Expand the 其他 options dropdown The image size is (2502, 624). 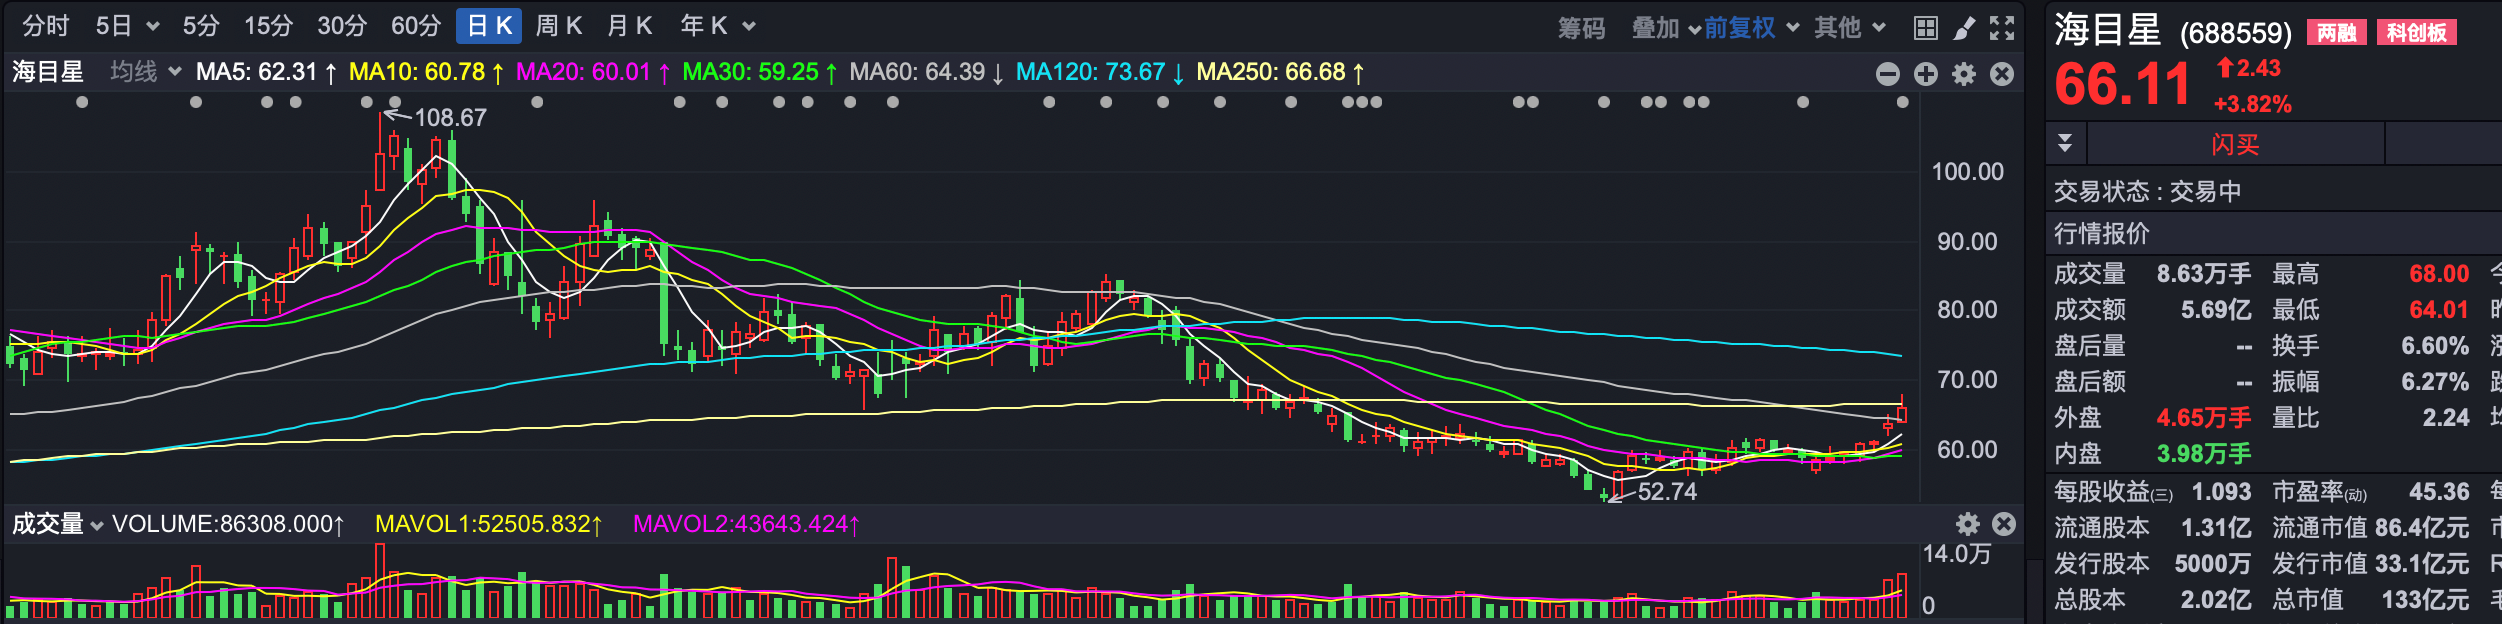1849,28
